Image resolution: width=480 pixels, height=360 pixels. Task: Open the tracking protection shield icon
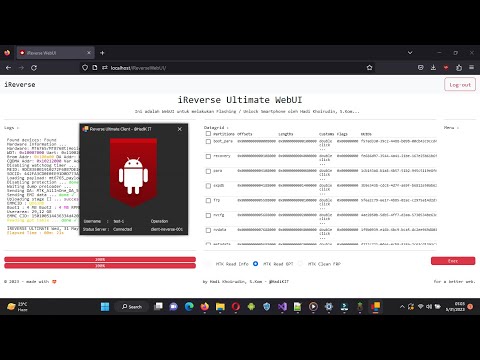85,68
